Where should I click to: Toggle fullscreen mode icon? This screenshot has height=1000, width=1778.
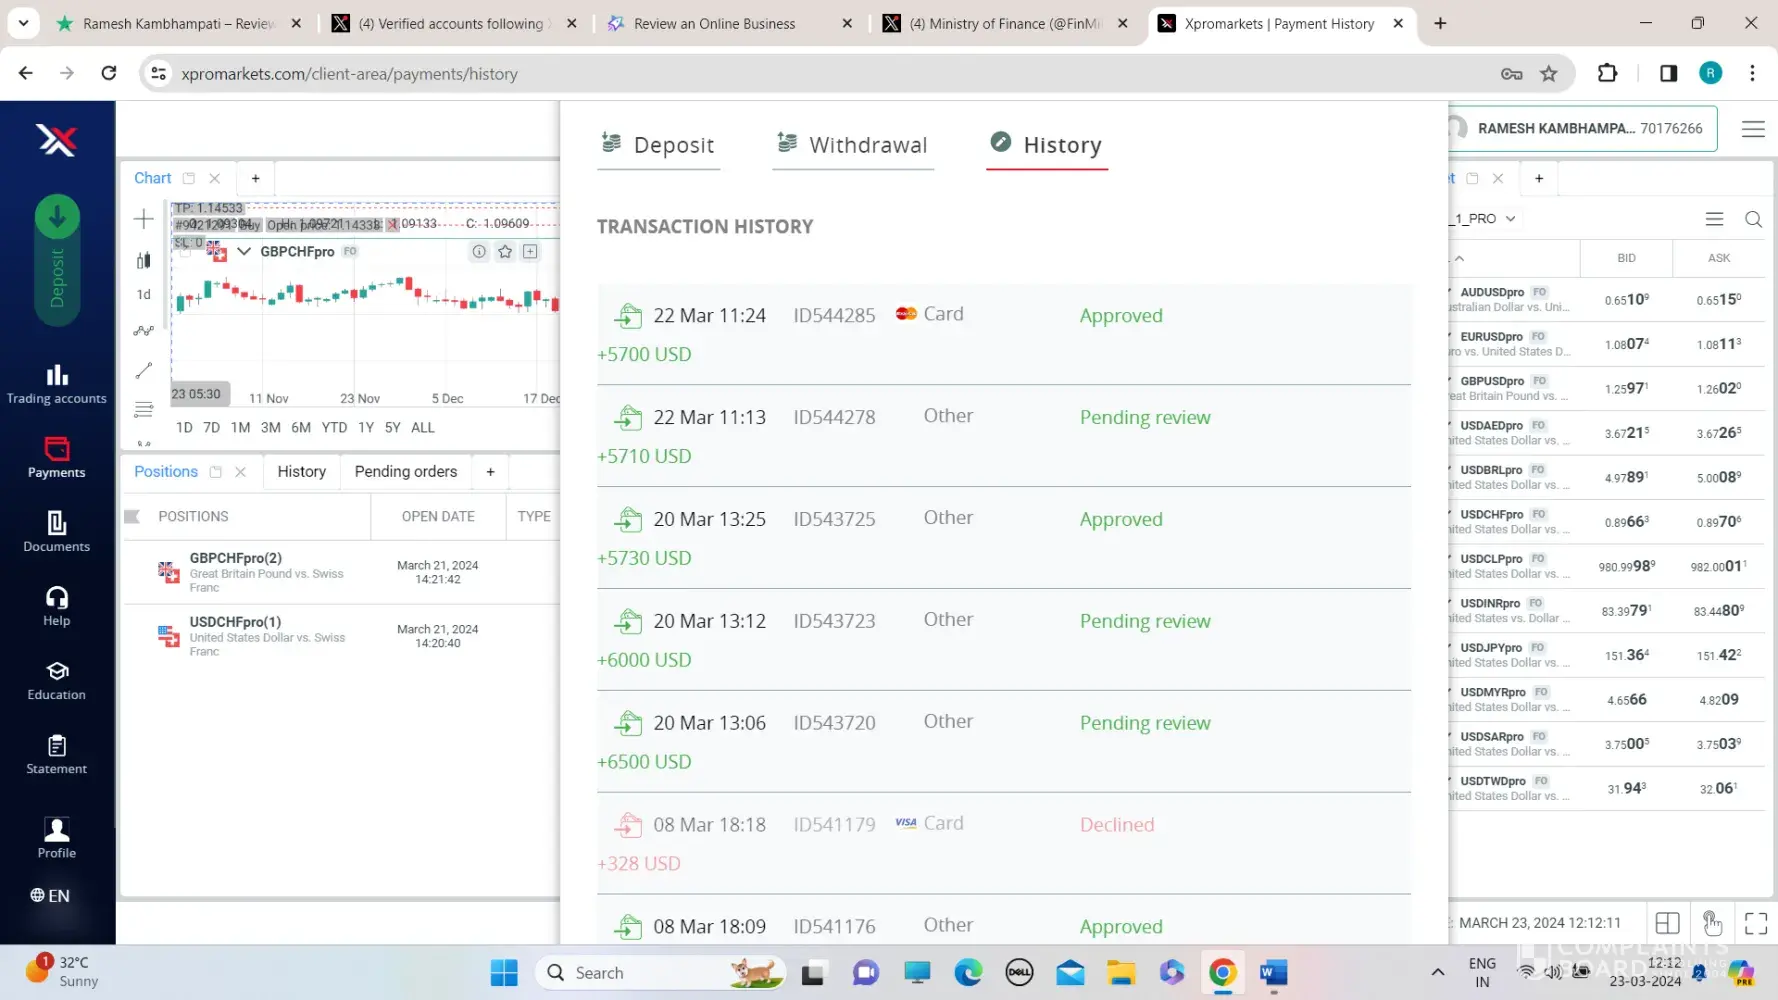pos(1755,923)
